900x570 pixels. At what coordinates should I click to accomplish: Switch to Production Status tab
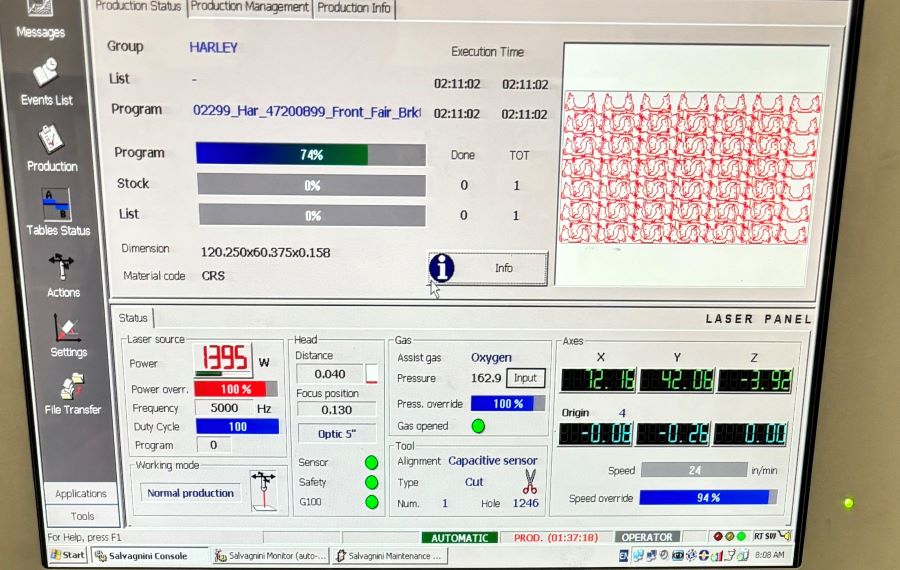(x=138, y=7)
